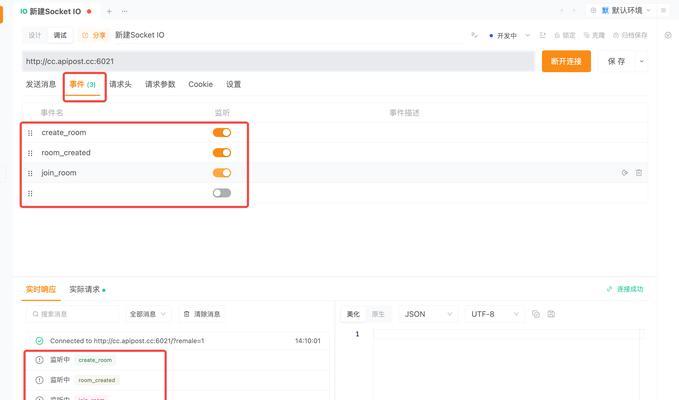Click the 归档保存 archive icon

(x=616, y=35)
